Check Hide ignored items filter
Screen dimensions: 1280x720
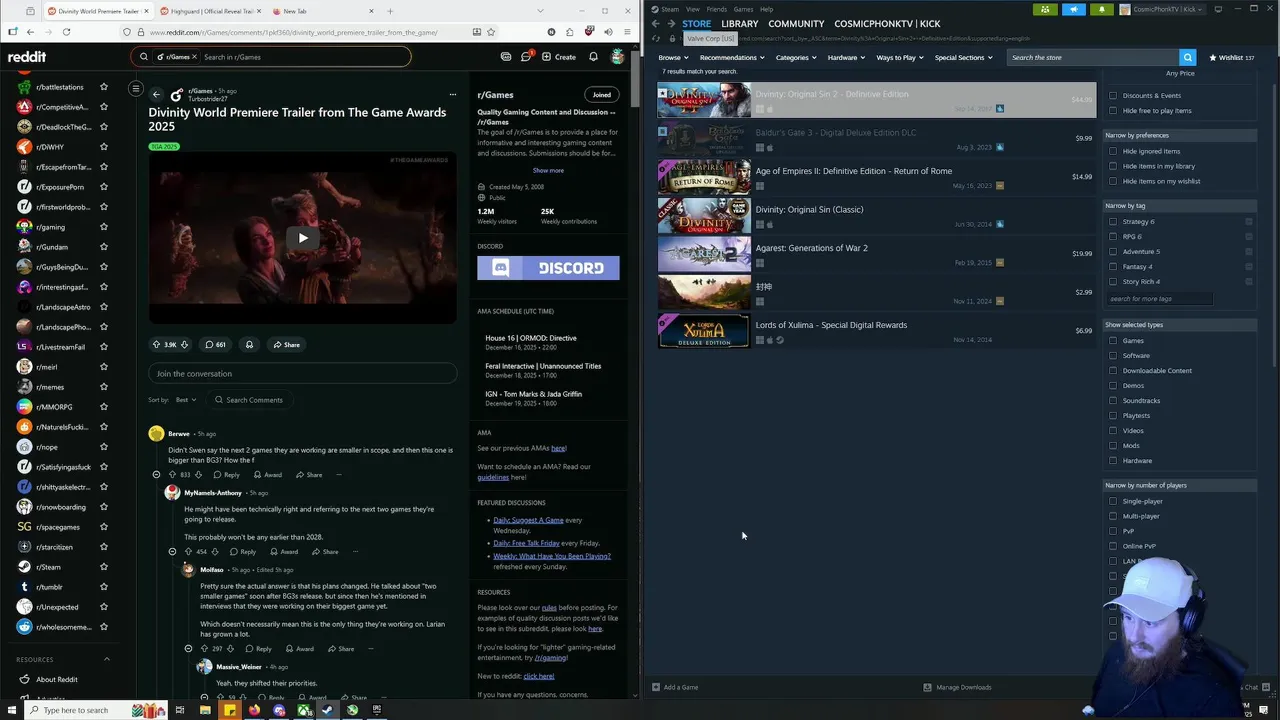pos(1113,151)
